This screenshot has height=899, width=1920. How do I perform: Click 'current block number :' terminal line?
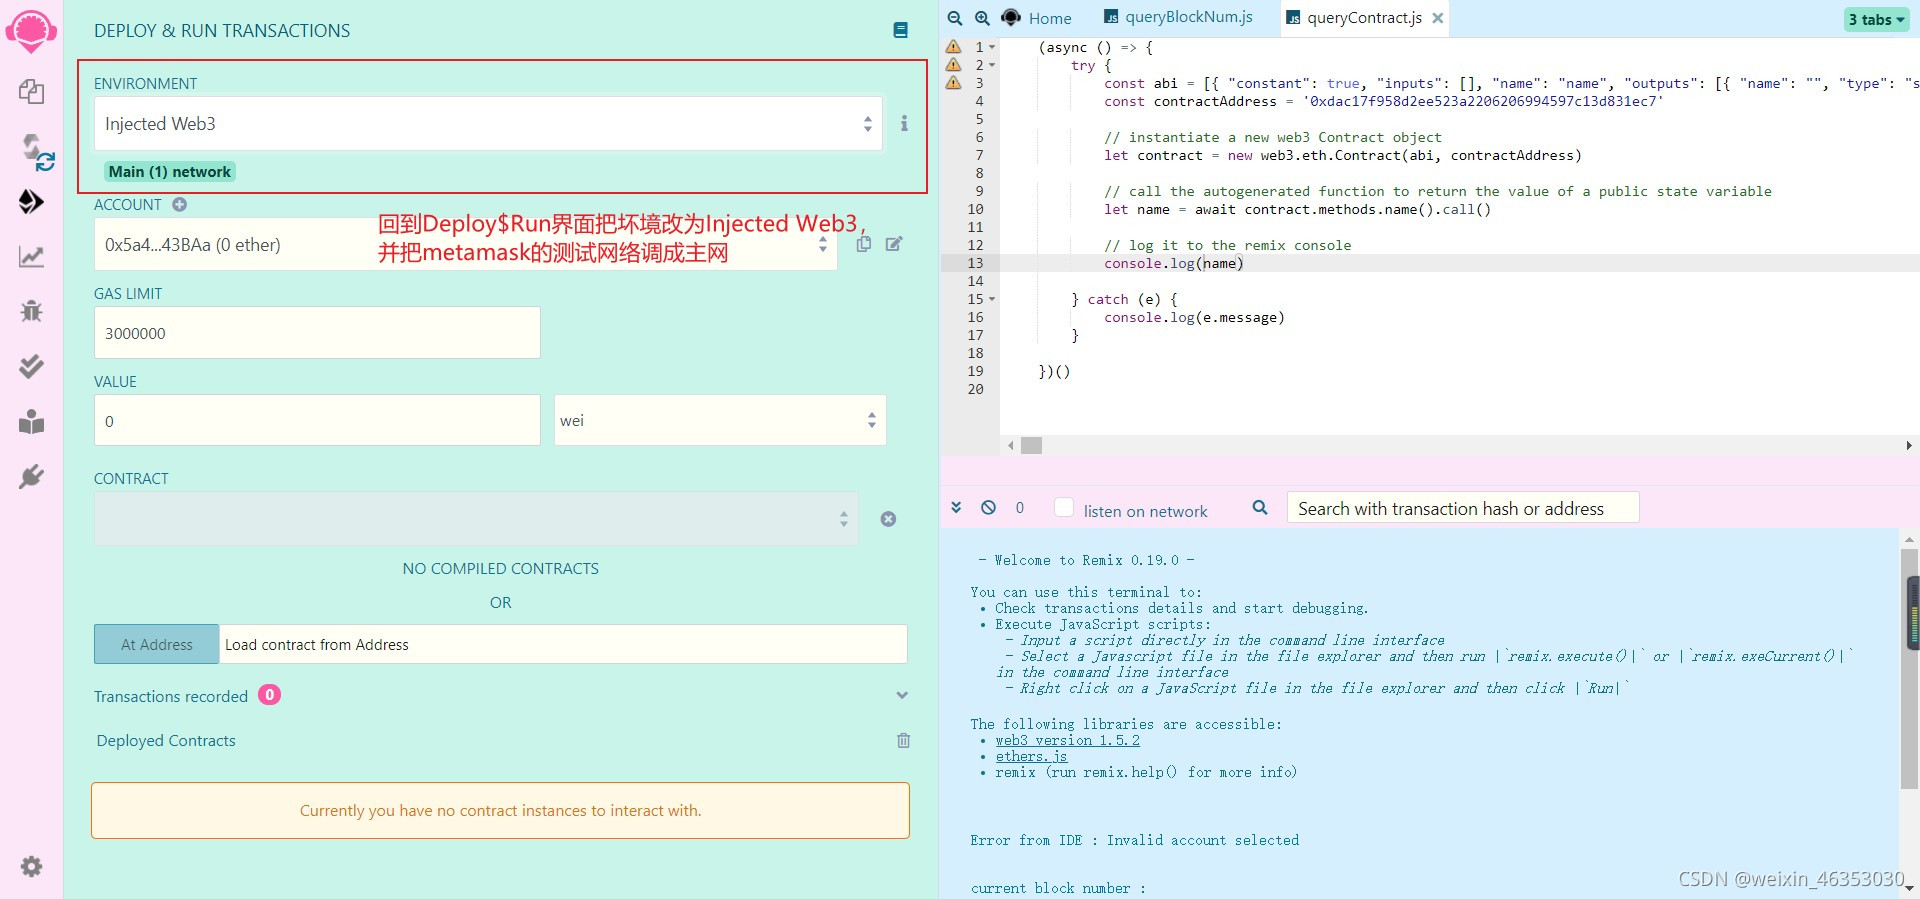(1058, 888)
